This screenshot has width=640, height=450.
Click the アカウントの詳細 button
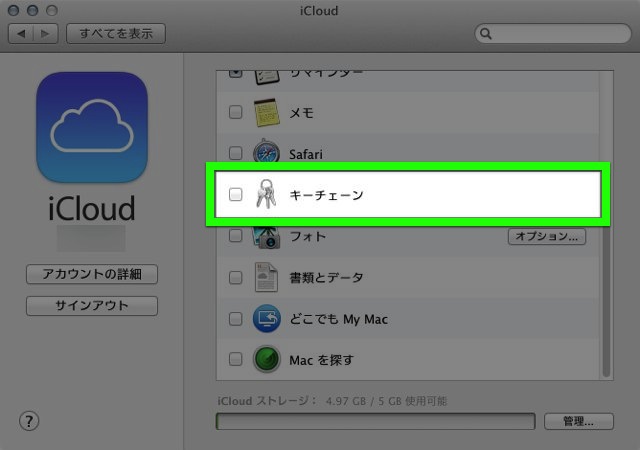(x=92, y=274)
